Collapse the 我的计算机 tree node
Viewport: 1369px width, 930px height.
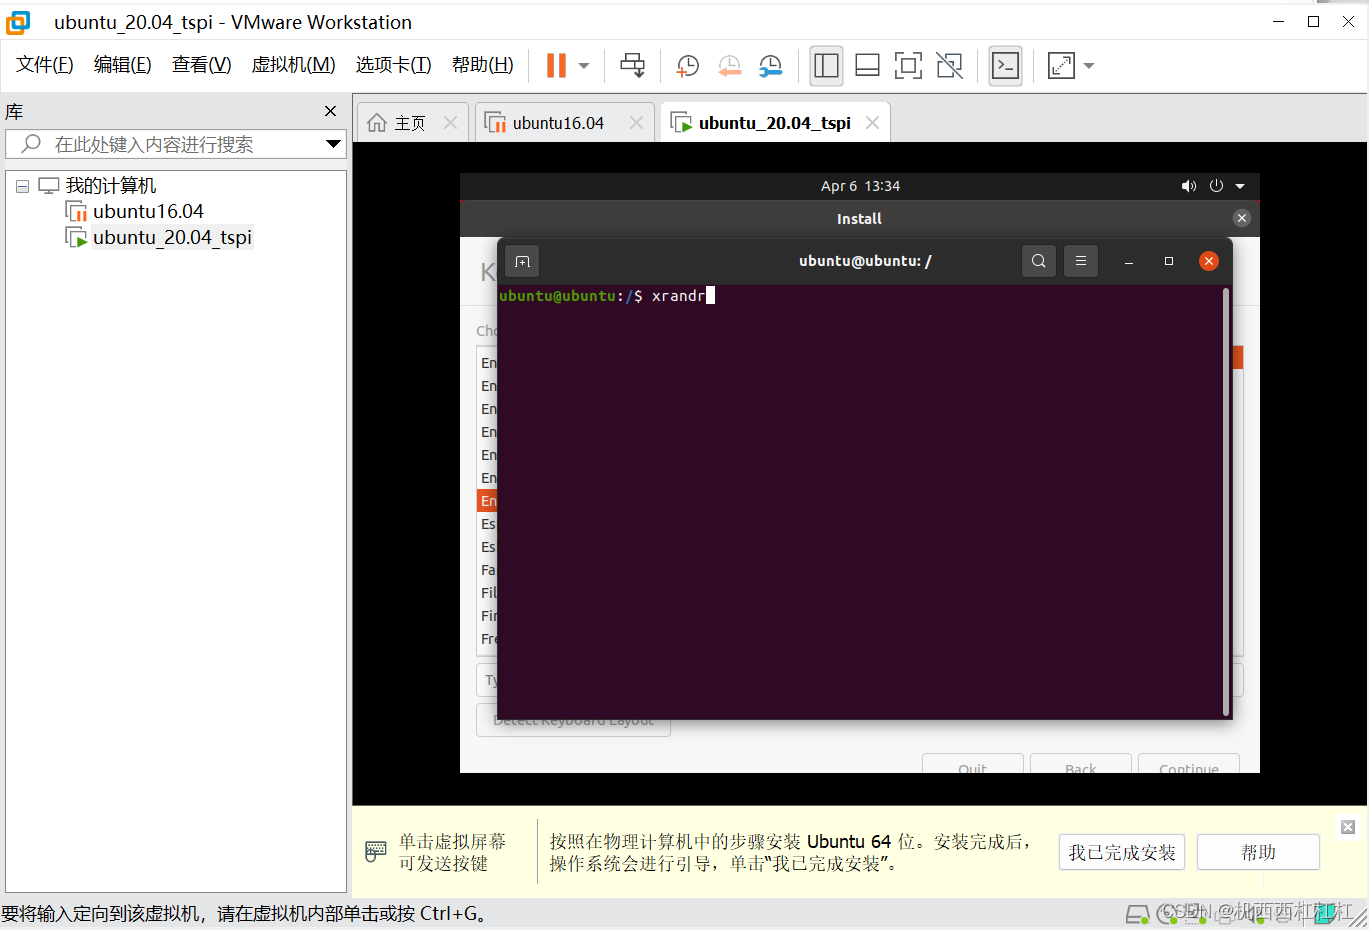pyautogui.click(x=22, y=185)
